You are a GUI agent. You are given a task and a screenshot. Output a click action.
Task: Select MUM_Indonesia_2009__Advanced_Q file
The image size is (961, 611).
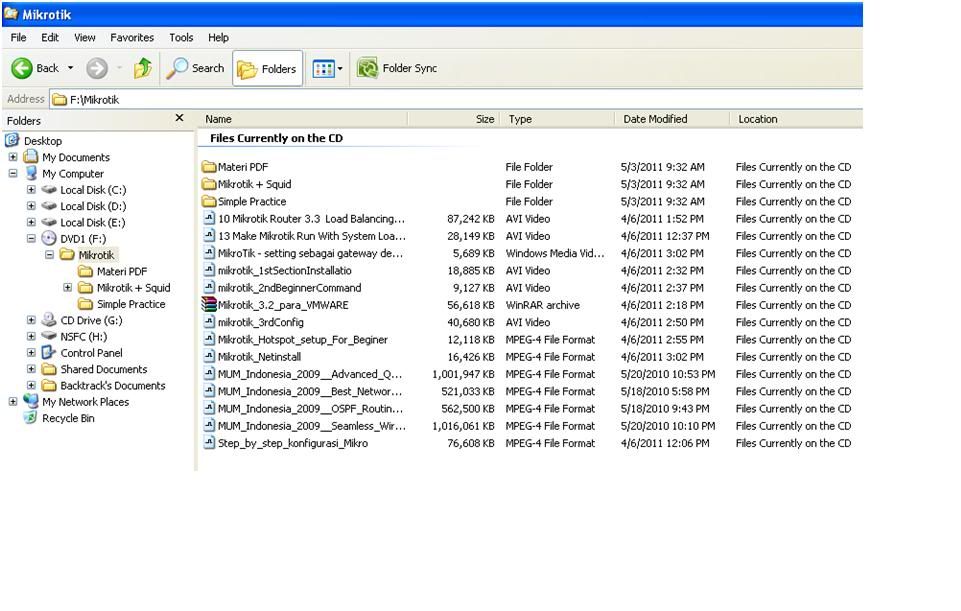(310, 374)
